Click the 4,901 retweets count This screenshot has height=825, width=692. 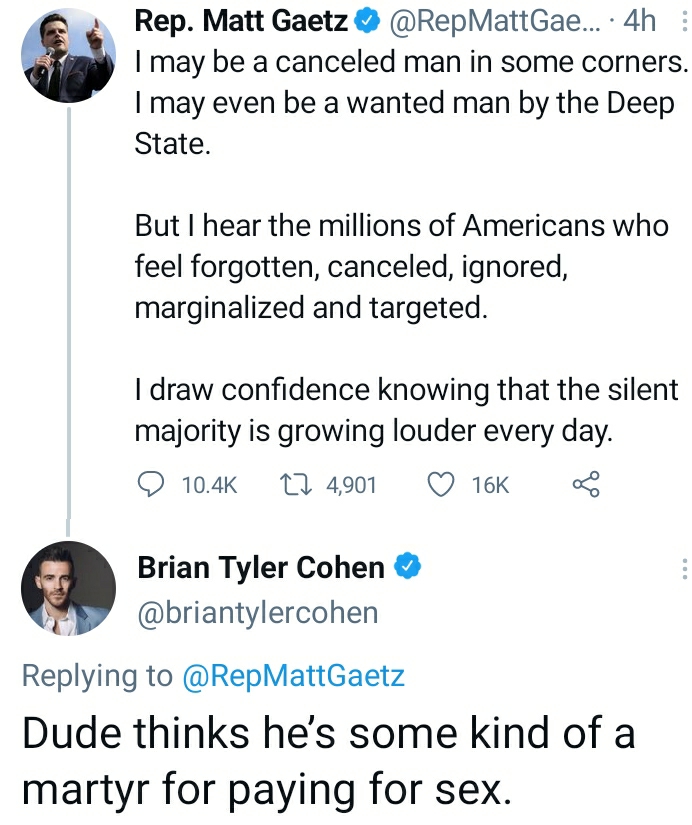point(351,485)
